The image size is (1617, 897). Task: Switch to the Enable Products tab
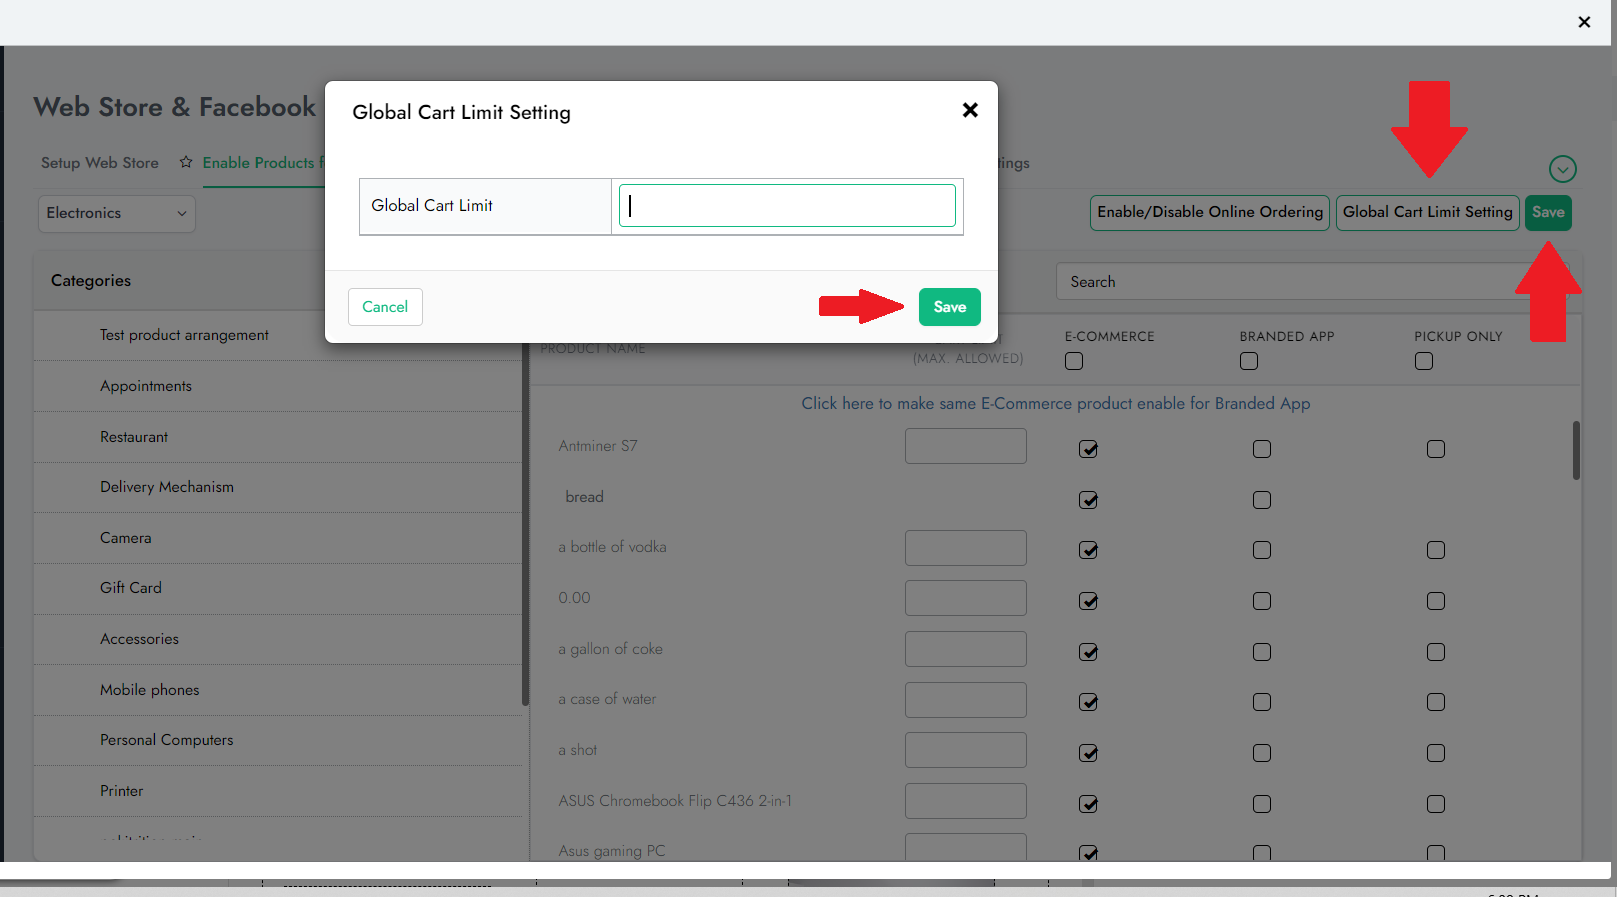coord(258,163)
